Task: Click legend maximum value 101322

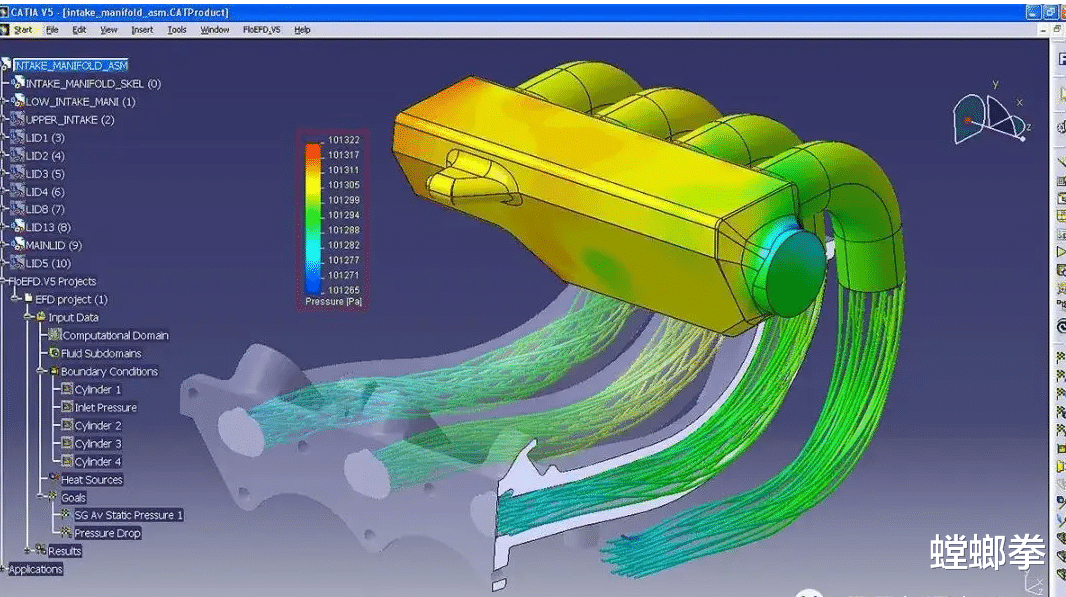Action: (x=344, y=139)
